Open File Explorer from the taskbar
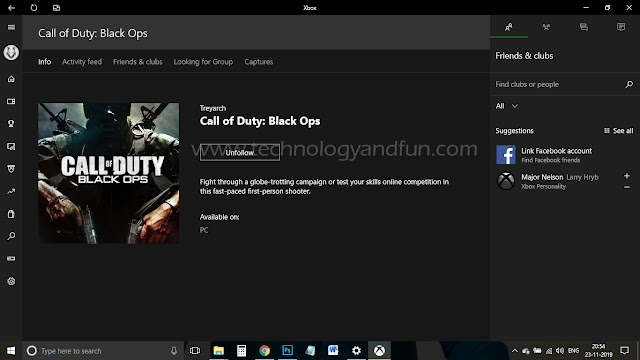The width and height of the screenshot is (640, 360). click(x=219, y=351)
